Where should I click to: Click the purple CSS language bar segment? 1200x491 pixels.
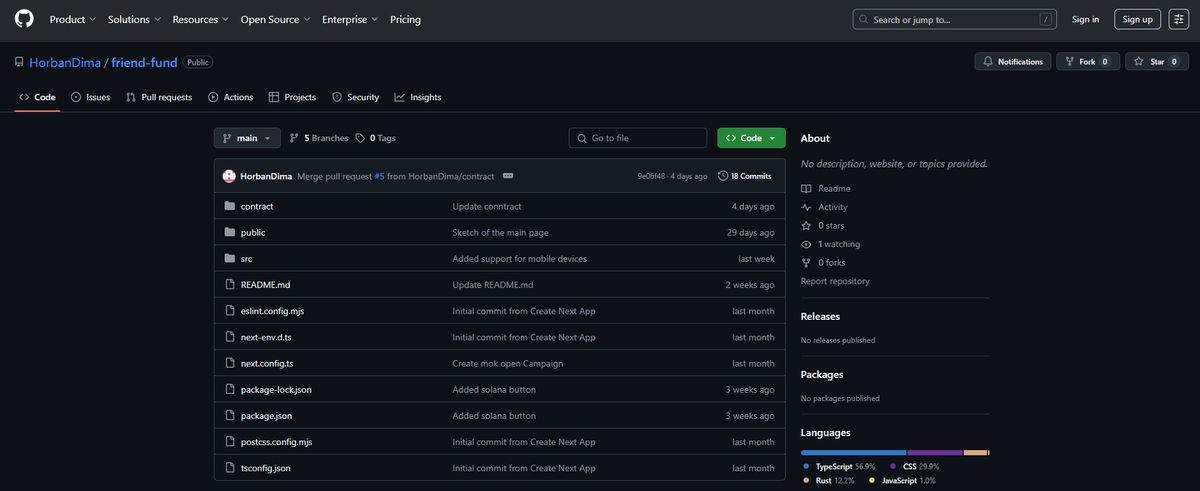click(x=935, y=452)
